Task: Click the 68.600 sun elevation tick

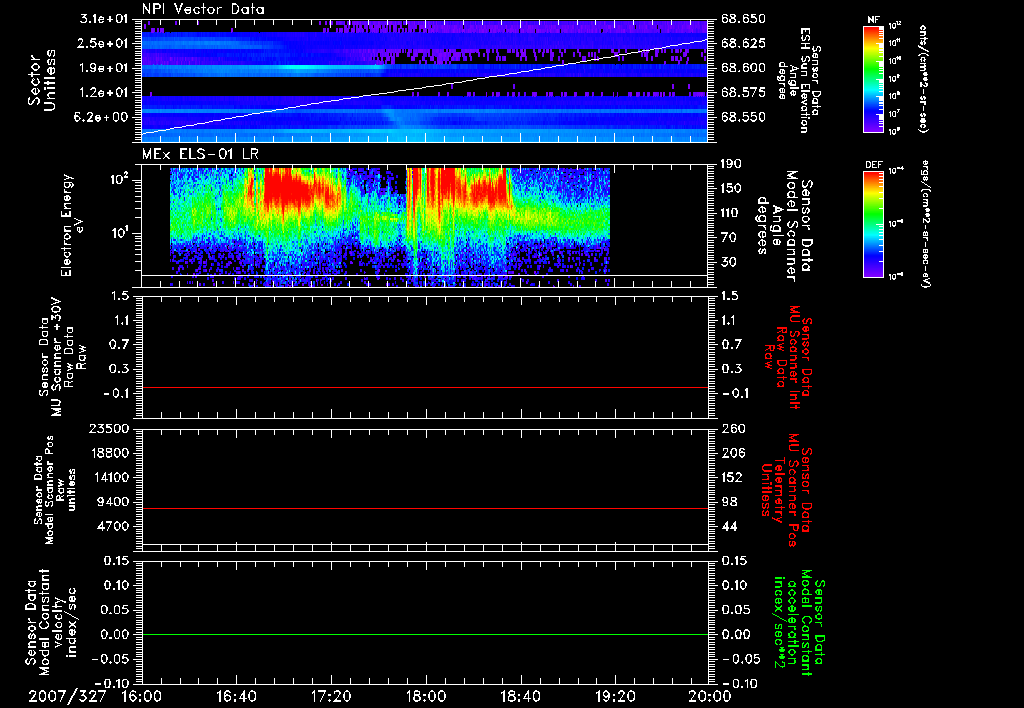Action: [744, 68]
